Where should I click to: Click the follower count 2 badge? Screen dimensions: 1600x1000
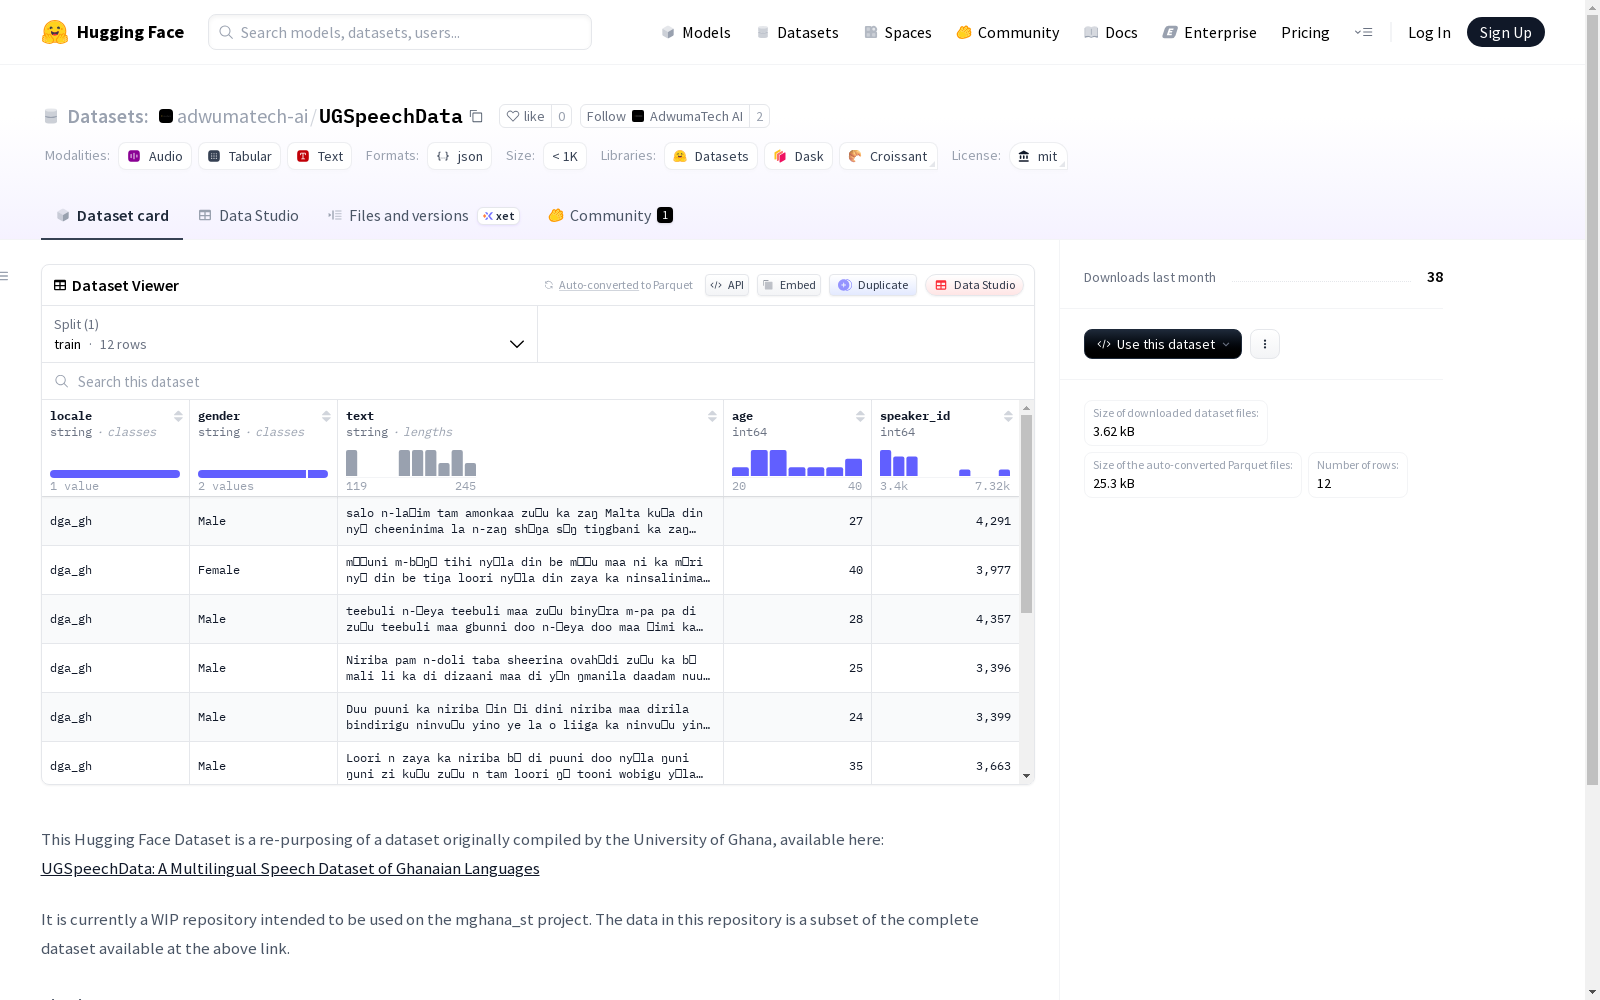760,116
